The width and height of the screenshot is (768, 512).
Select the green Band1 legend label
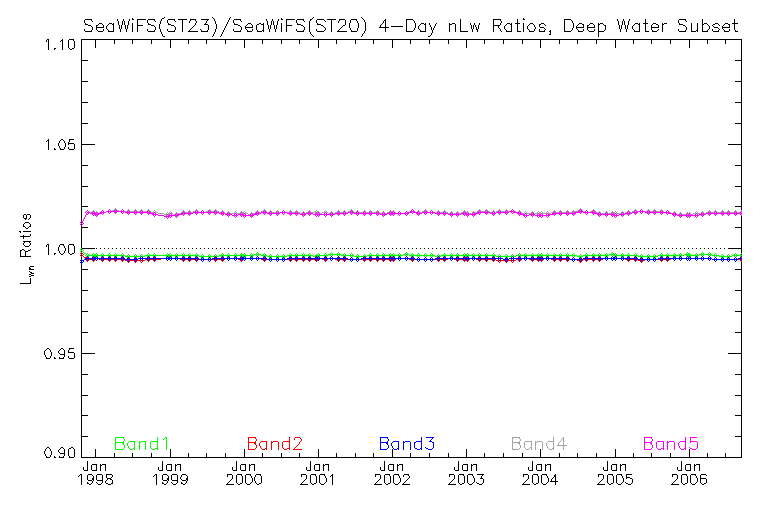pyautogui.click(x=142, y=444)
